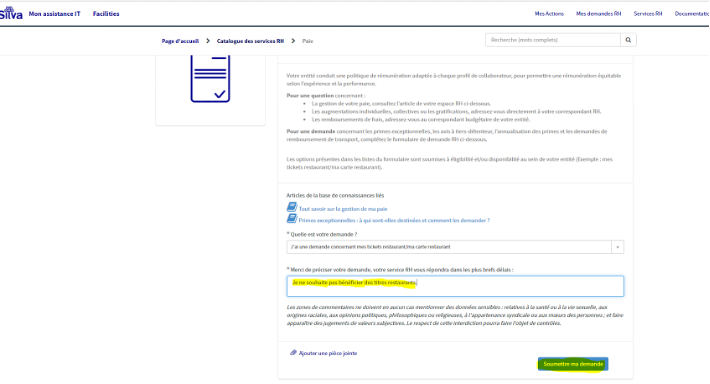The width and height of the screenshot is (710, 384).
Task: Click second breadcrumb chevron before Paie
Action: [x=293, y=41]
